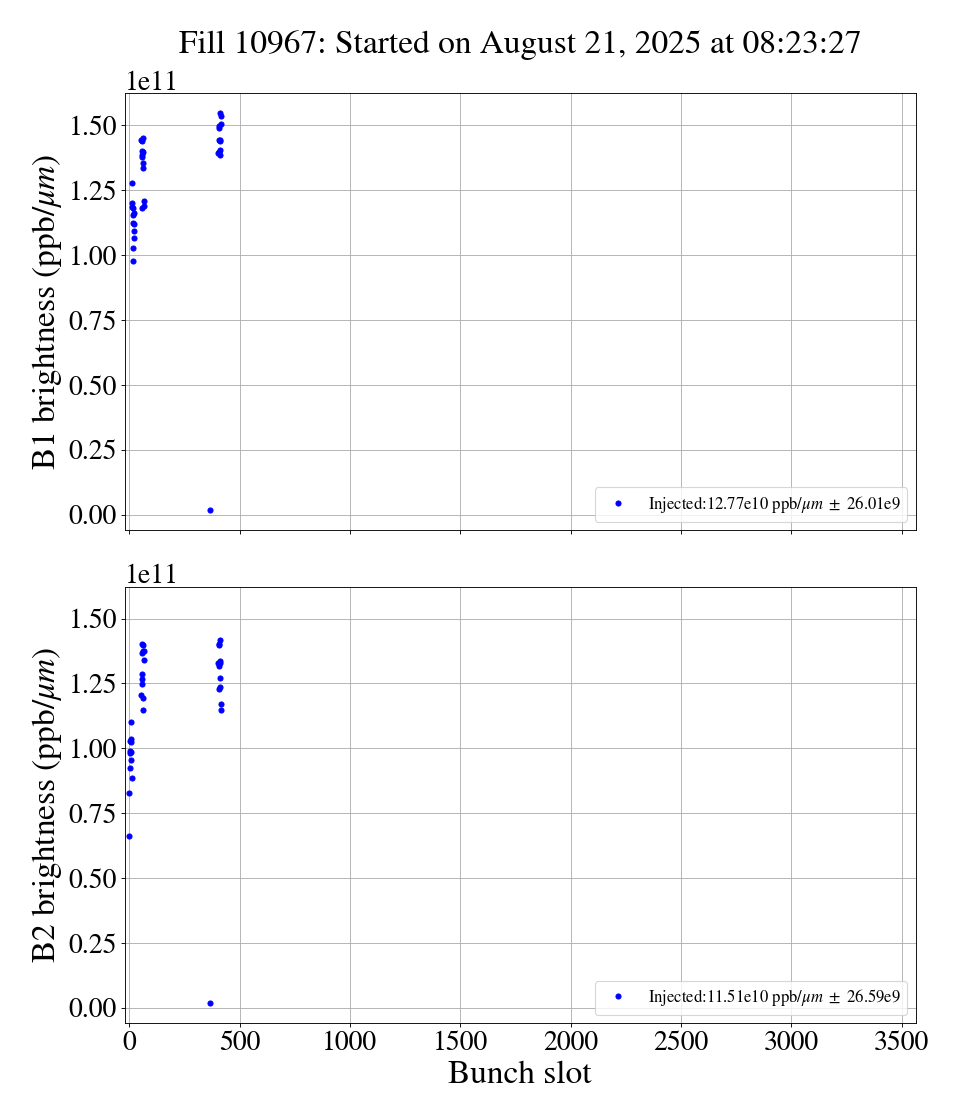The image size is (960, 1120).
Task: Click the near-zero outlier point in the B2 plot
Action: pos(210,1003)
